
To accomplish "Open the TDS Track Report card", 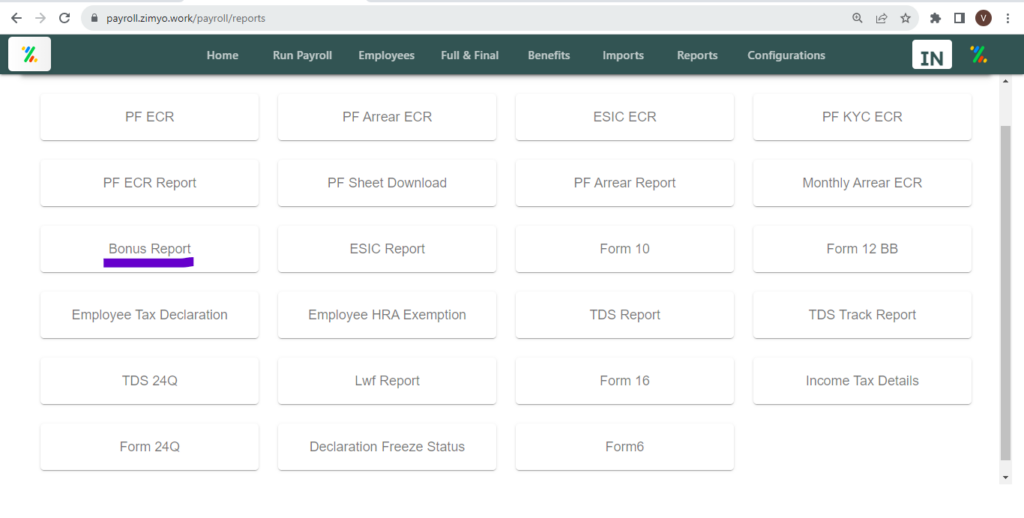I will [862, 315].
